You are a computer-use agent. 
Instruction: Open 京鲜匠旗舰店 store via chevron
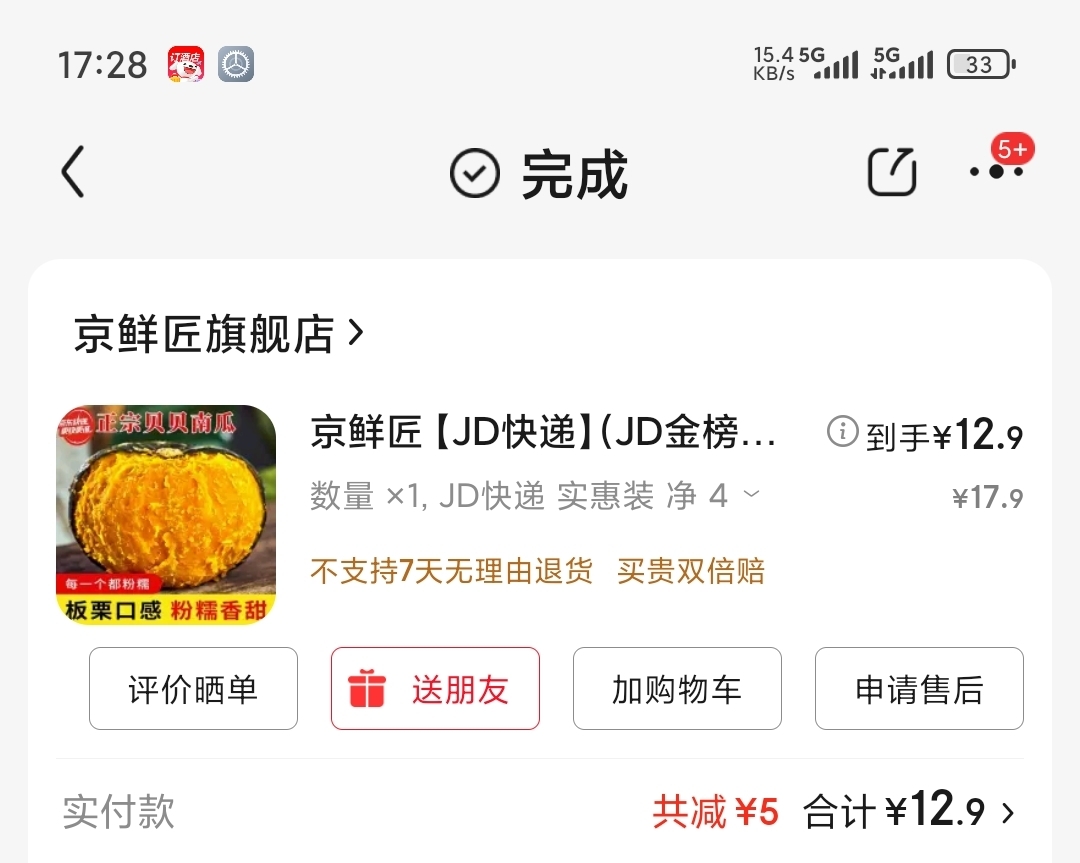click(355, 333)
